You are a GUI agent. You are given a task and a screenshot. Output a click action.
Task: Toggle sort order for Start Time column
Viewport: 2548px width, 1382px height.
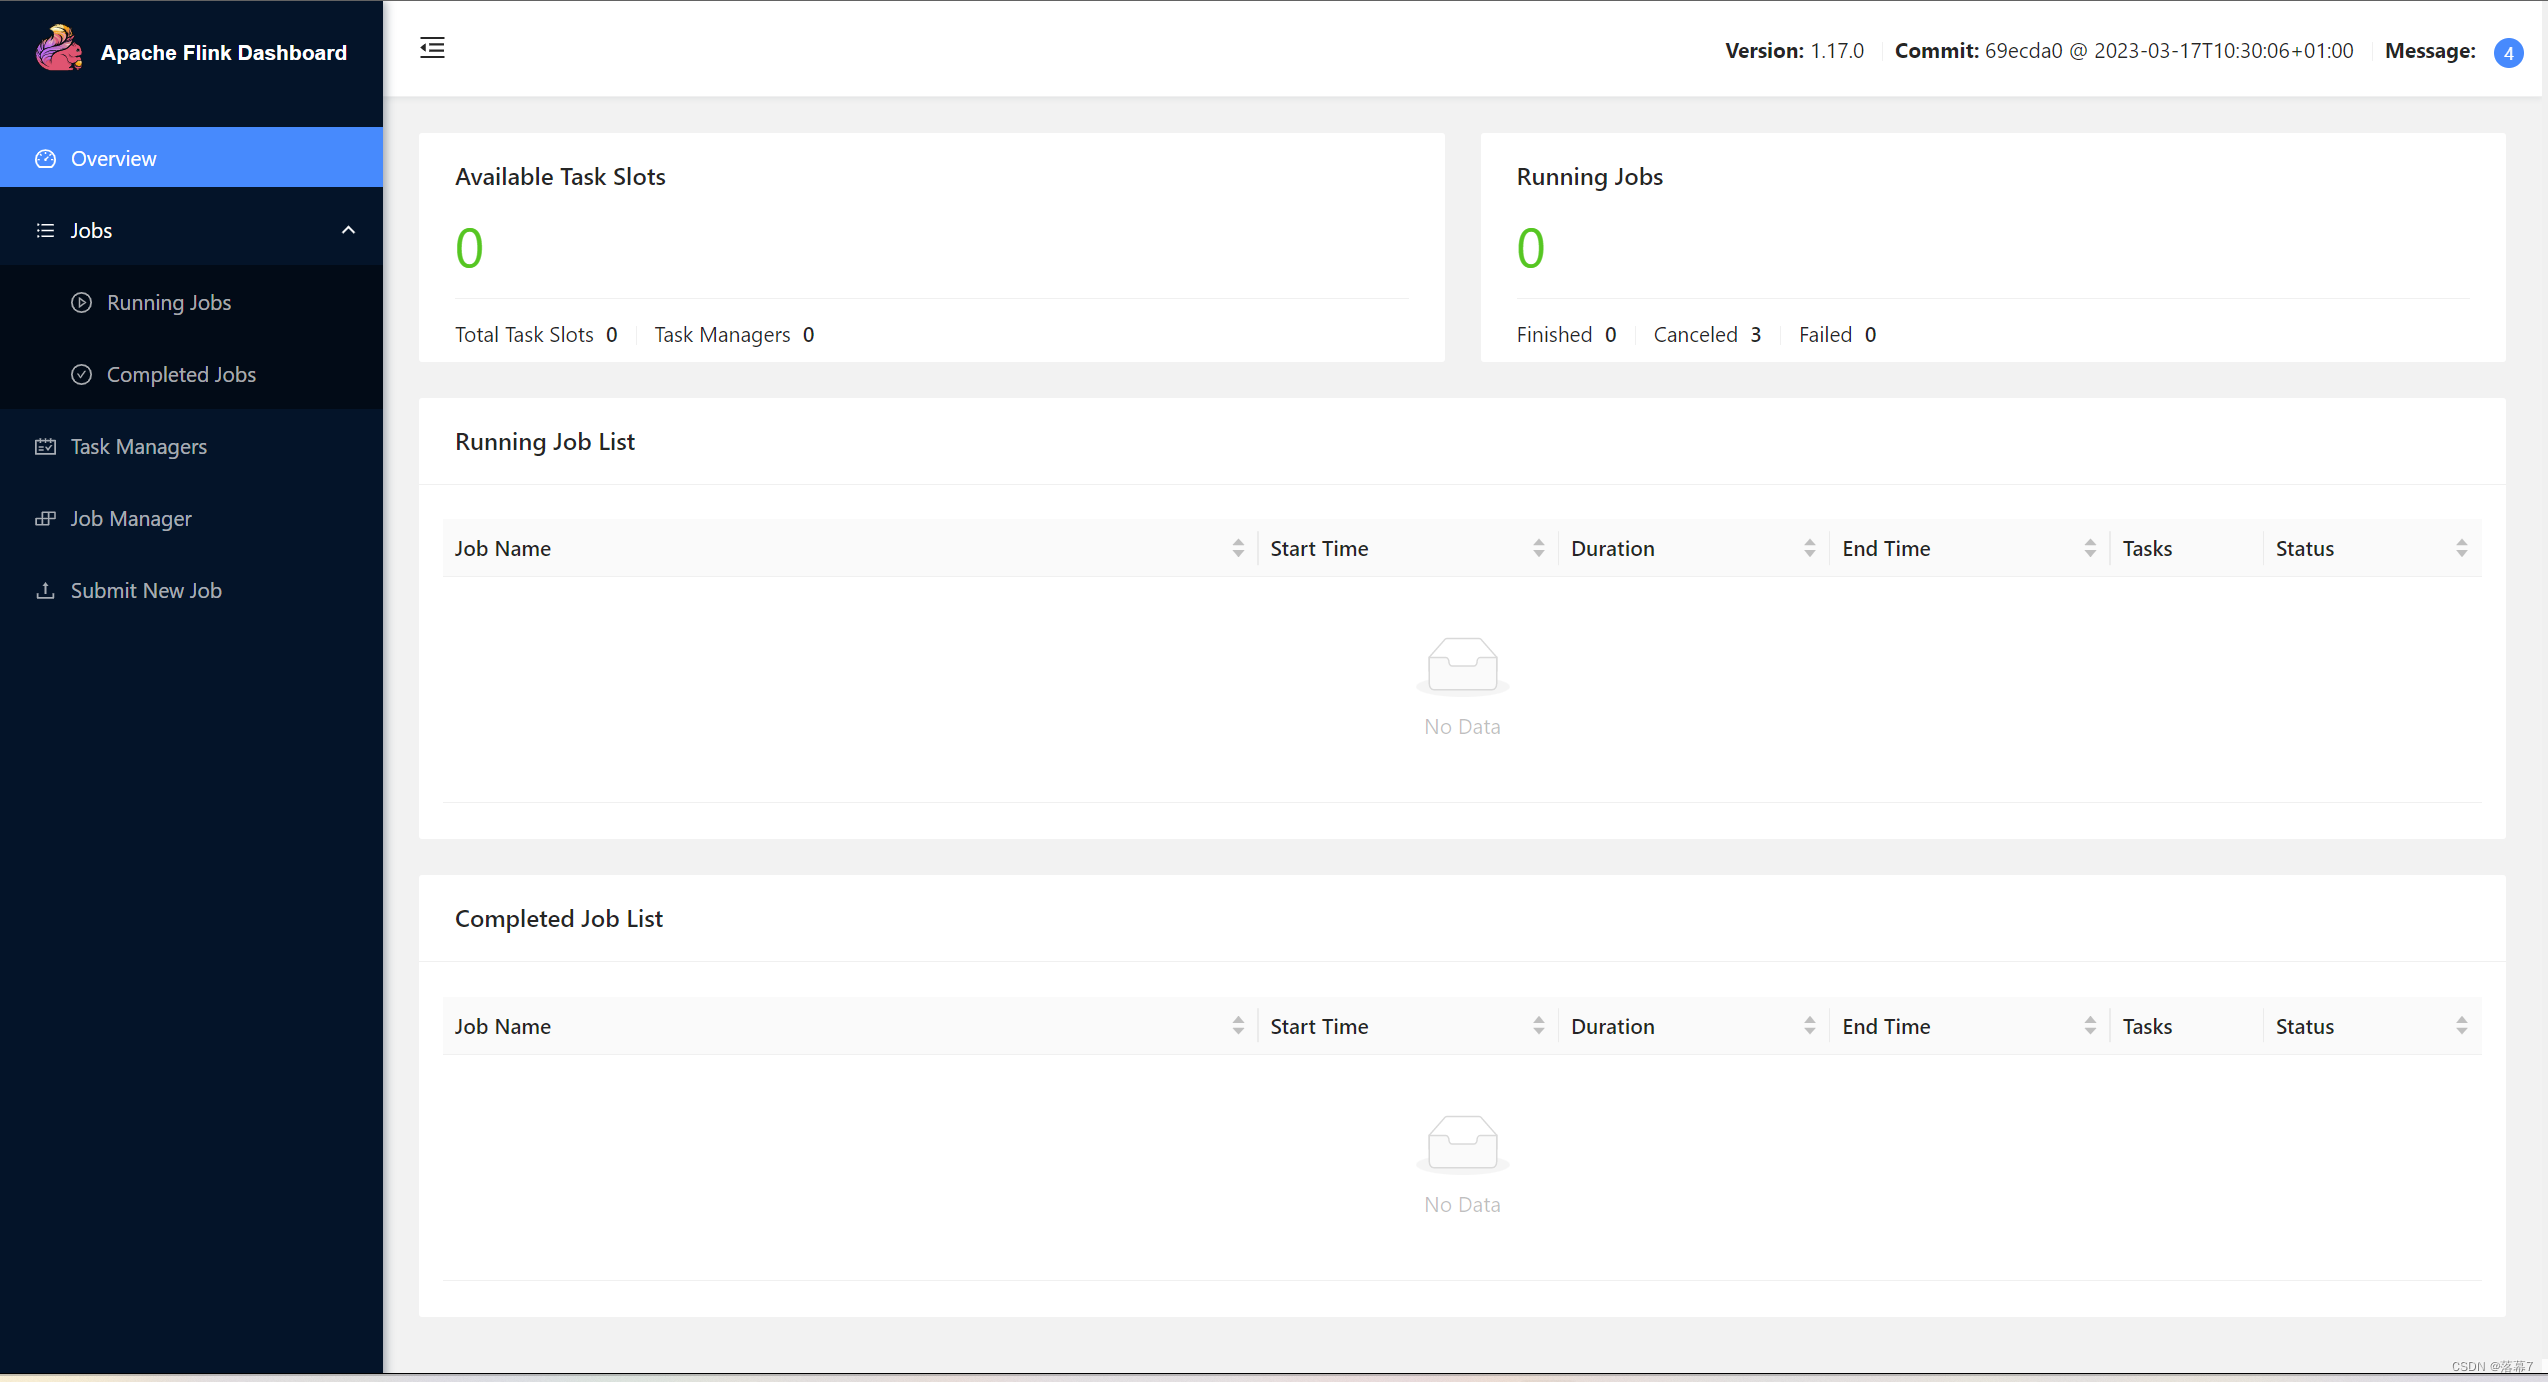(x=1538, y=548)
